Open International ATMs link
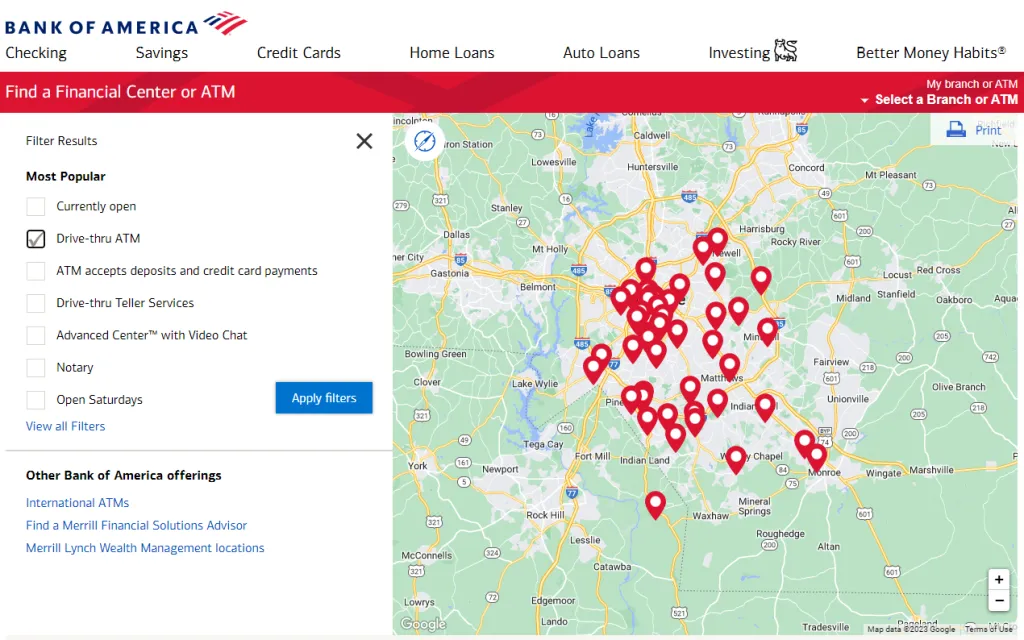1024x640 pixels. pyautogui.click(x=77, y=503)
